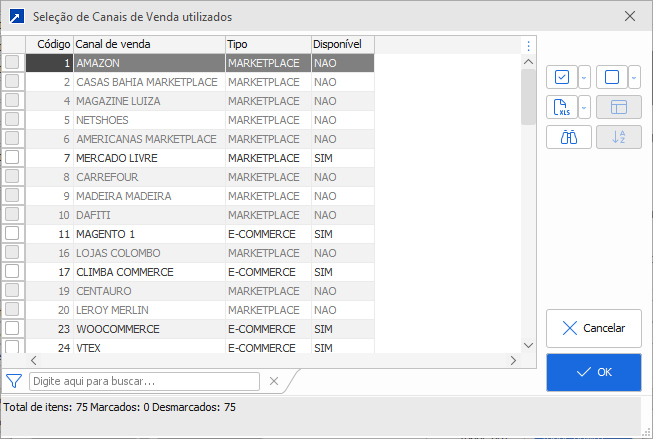Tick the checkbox for NETSHOES

pos(12,119)
